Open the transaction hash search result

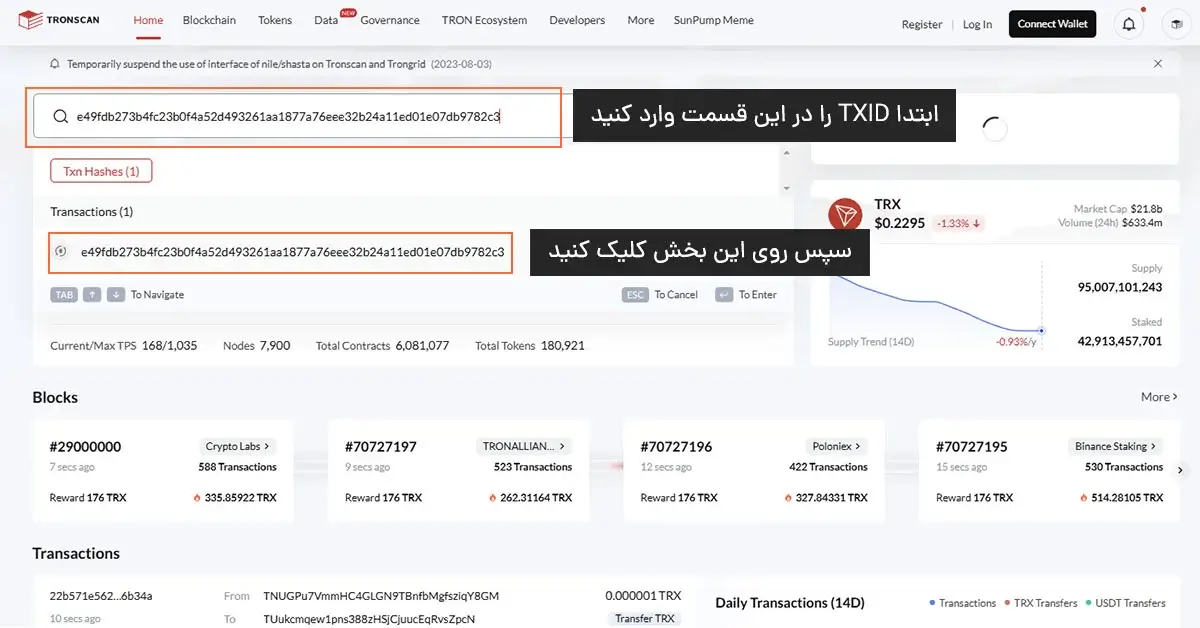tap(280, 252)
